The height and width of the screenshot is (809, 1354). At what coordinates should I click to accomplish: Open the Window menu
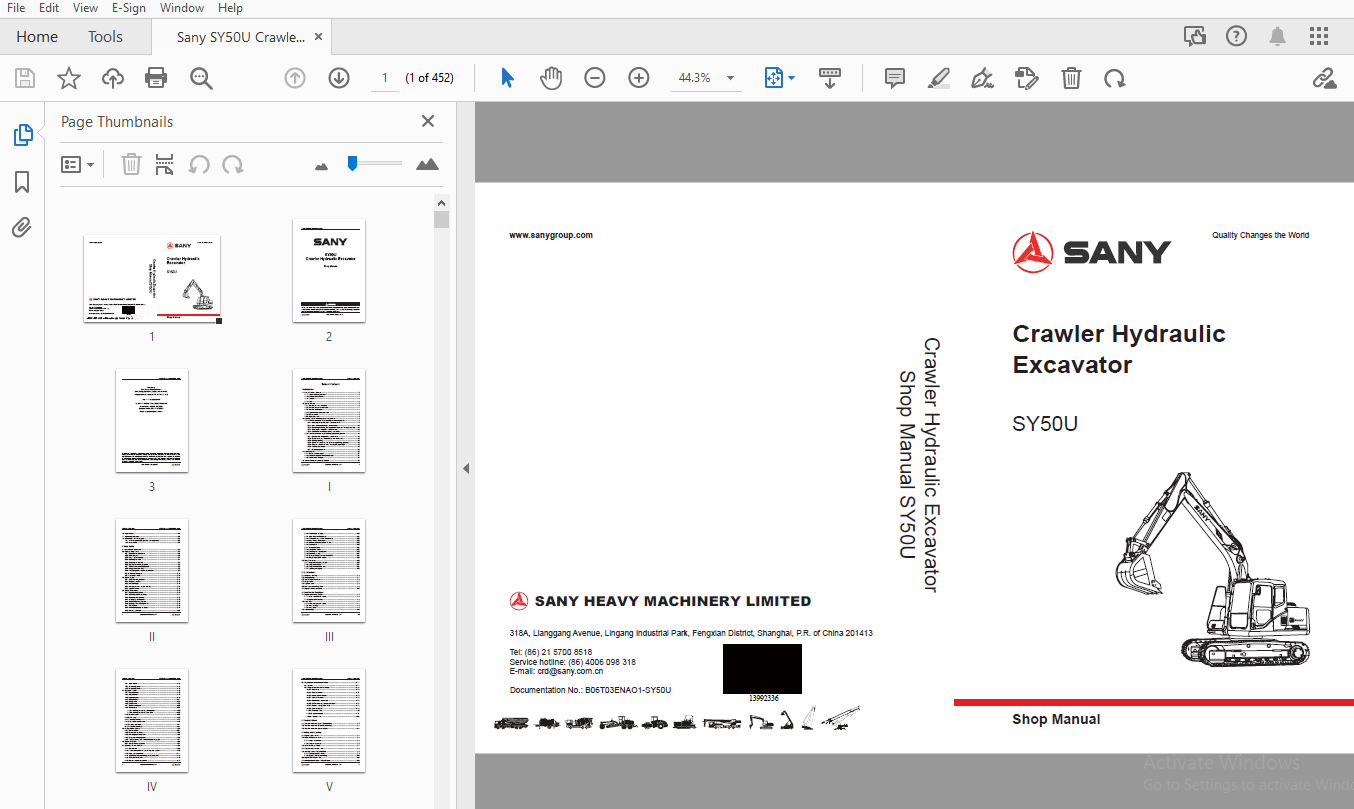click(182, 8)
